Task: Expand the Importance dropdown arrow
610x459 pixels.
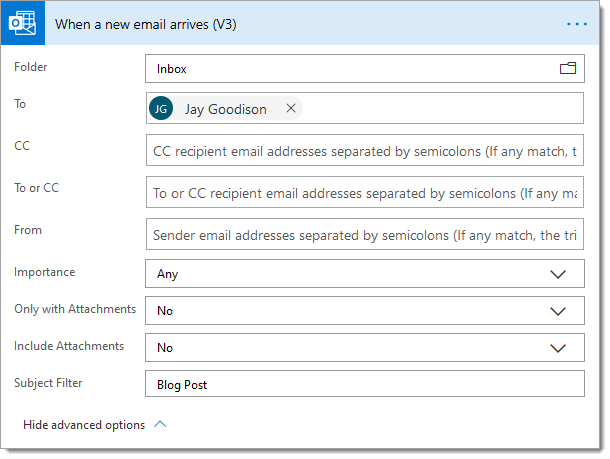Action: click(x=558, y=274)
